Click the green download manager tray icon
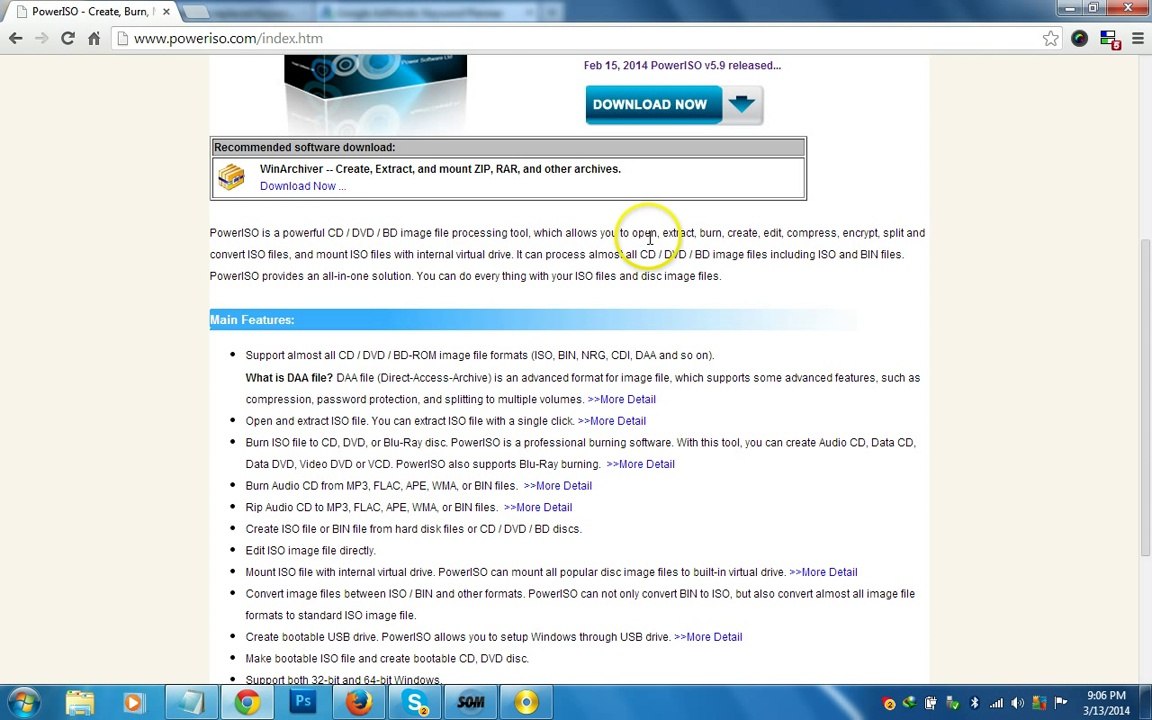Viewport: 1152px width, 720px height. pos(910,702)
